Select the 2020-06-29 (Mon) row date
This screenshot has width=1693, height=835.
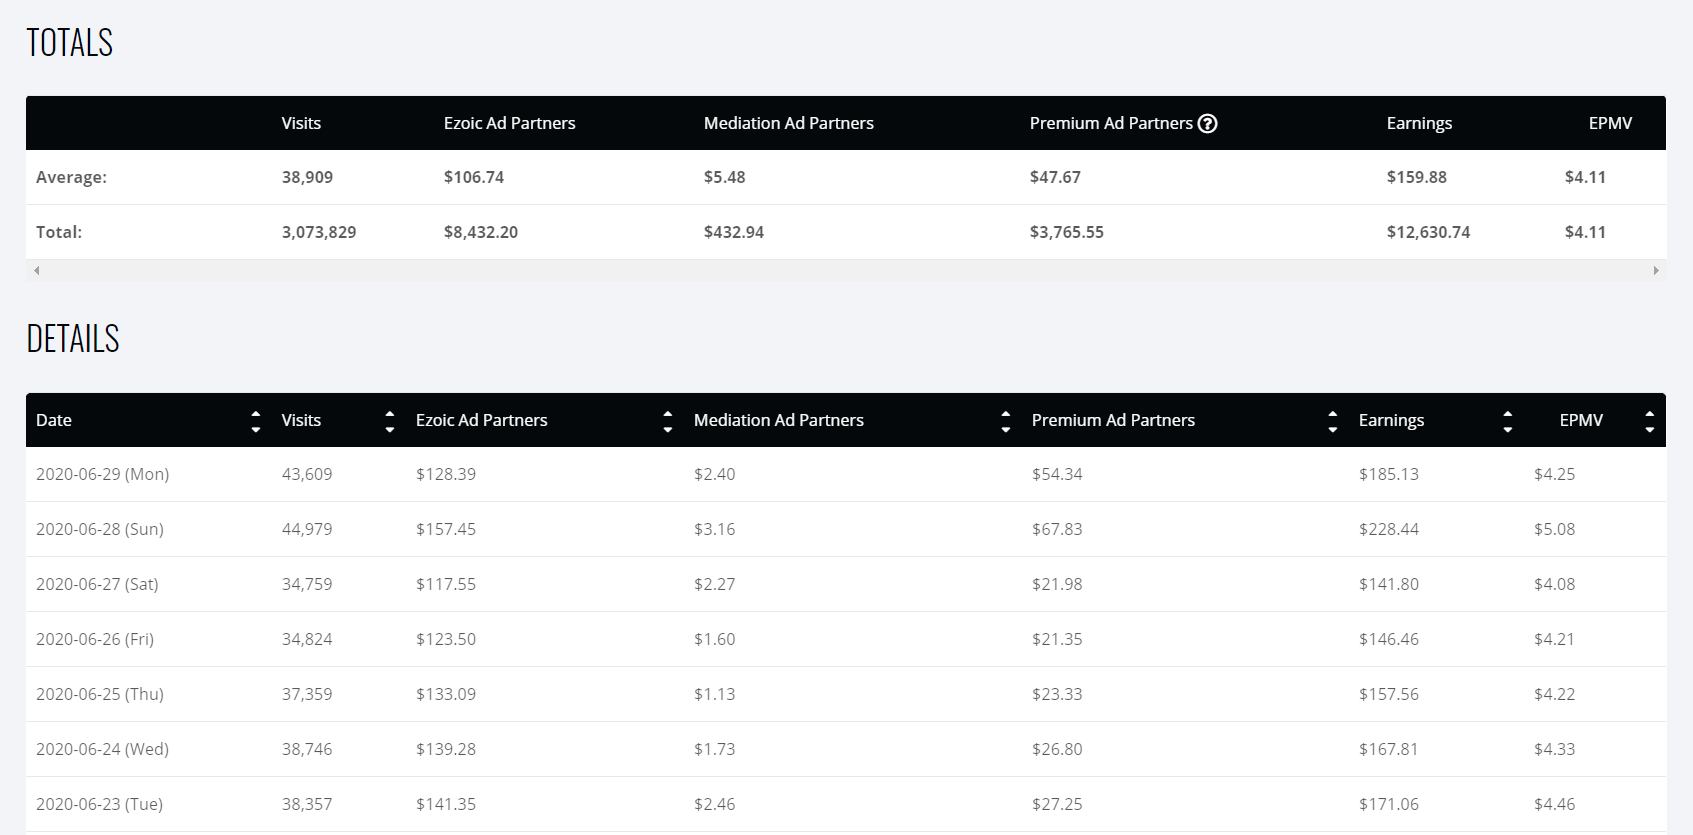(x=102, y=474)
